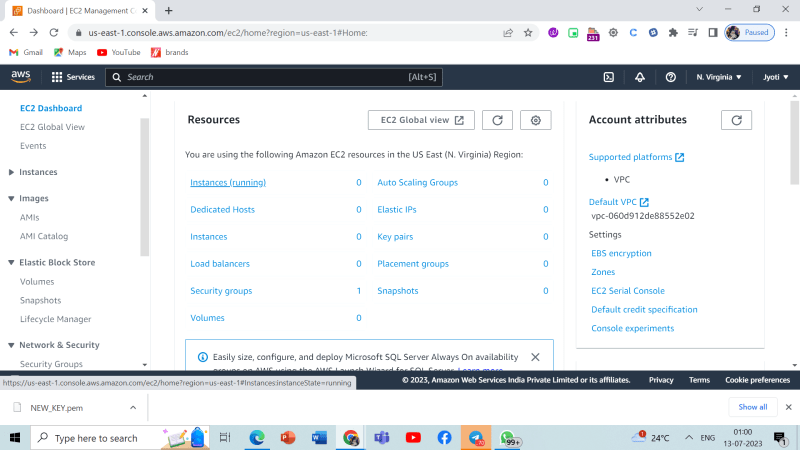
Task: Collapse the Images sidebar section
Action: 11,198
